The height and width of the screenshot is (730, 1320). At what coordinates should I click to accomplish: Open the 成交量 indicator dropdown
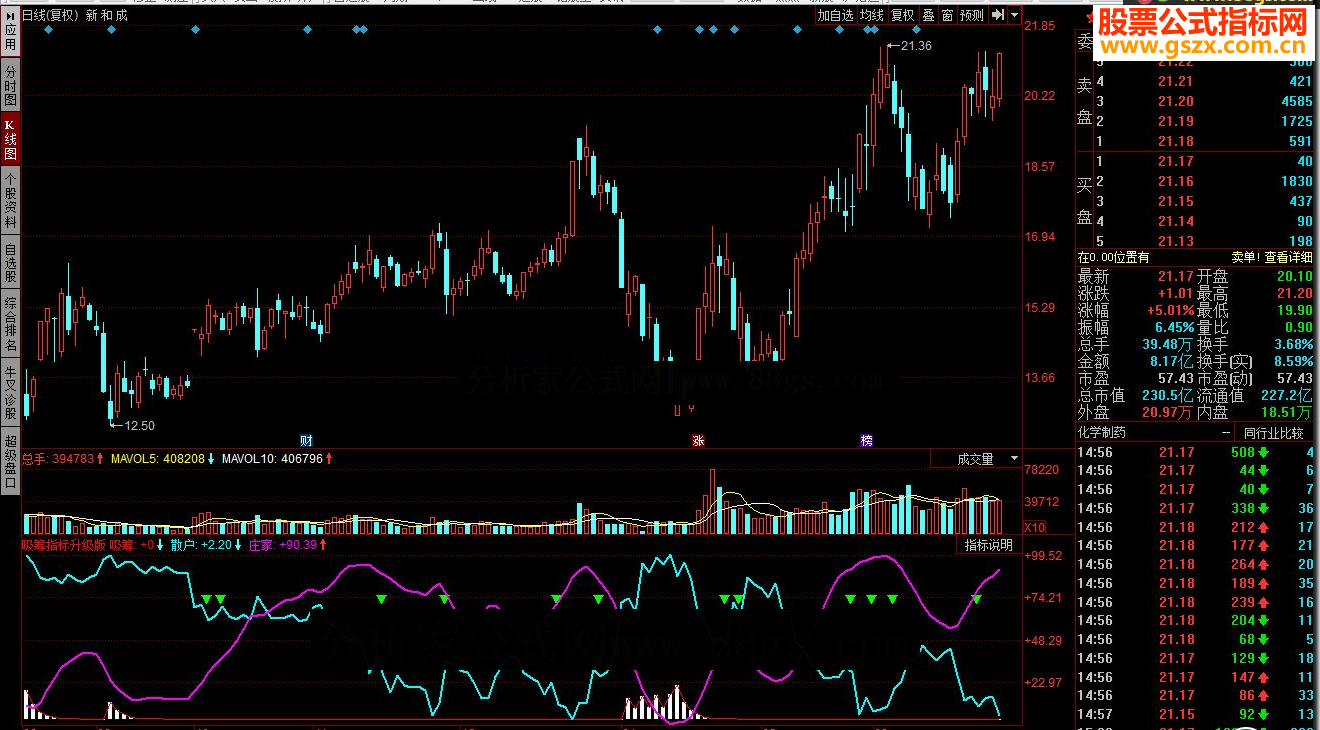tap(975, 459)
